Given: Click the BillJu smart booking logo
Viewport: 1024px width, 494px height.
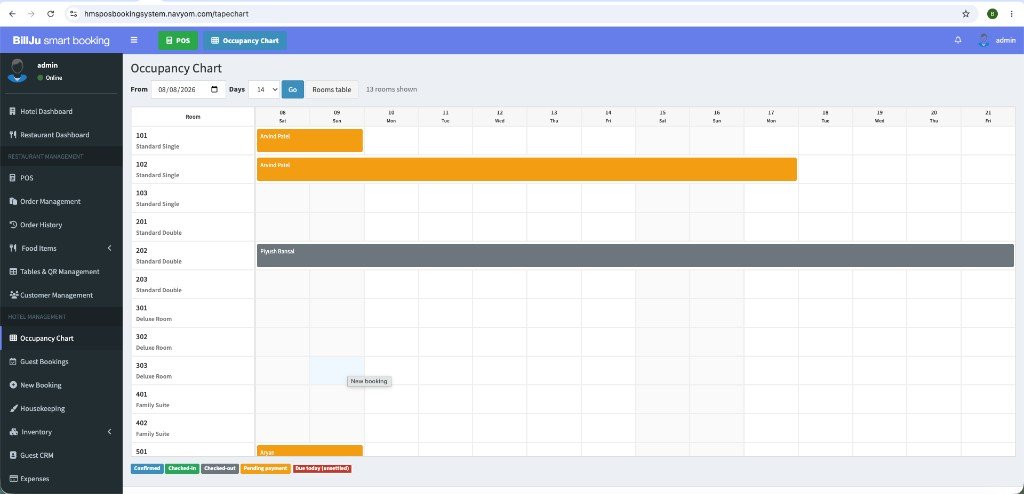Looking at the screenshot, I should click(x=61, y=41).
